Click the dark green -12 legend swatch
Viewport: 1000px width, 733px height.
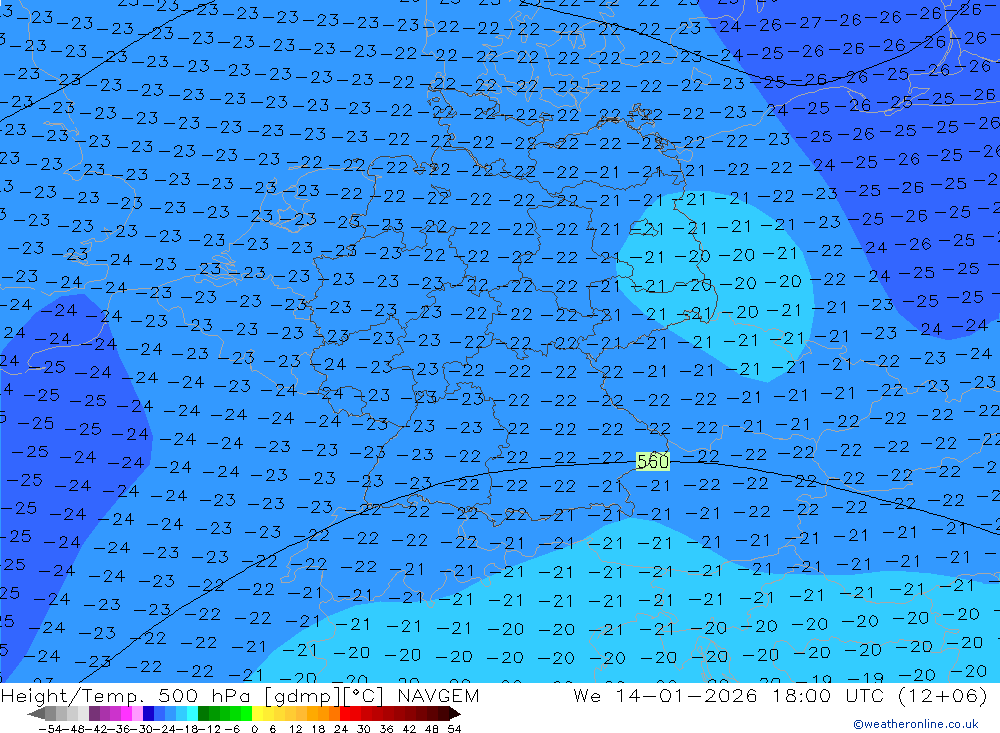(x=203, y=713)
